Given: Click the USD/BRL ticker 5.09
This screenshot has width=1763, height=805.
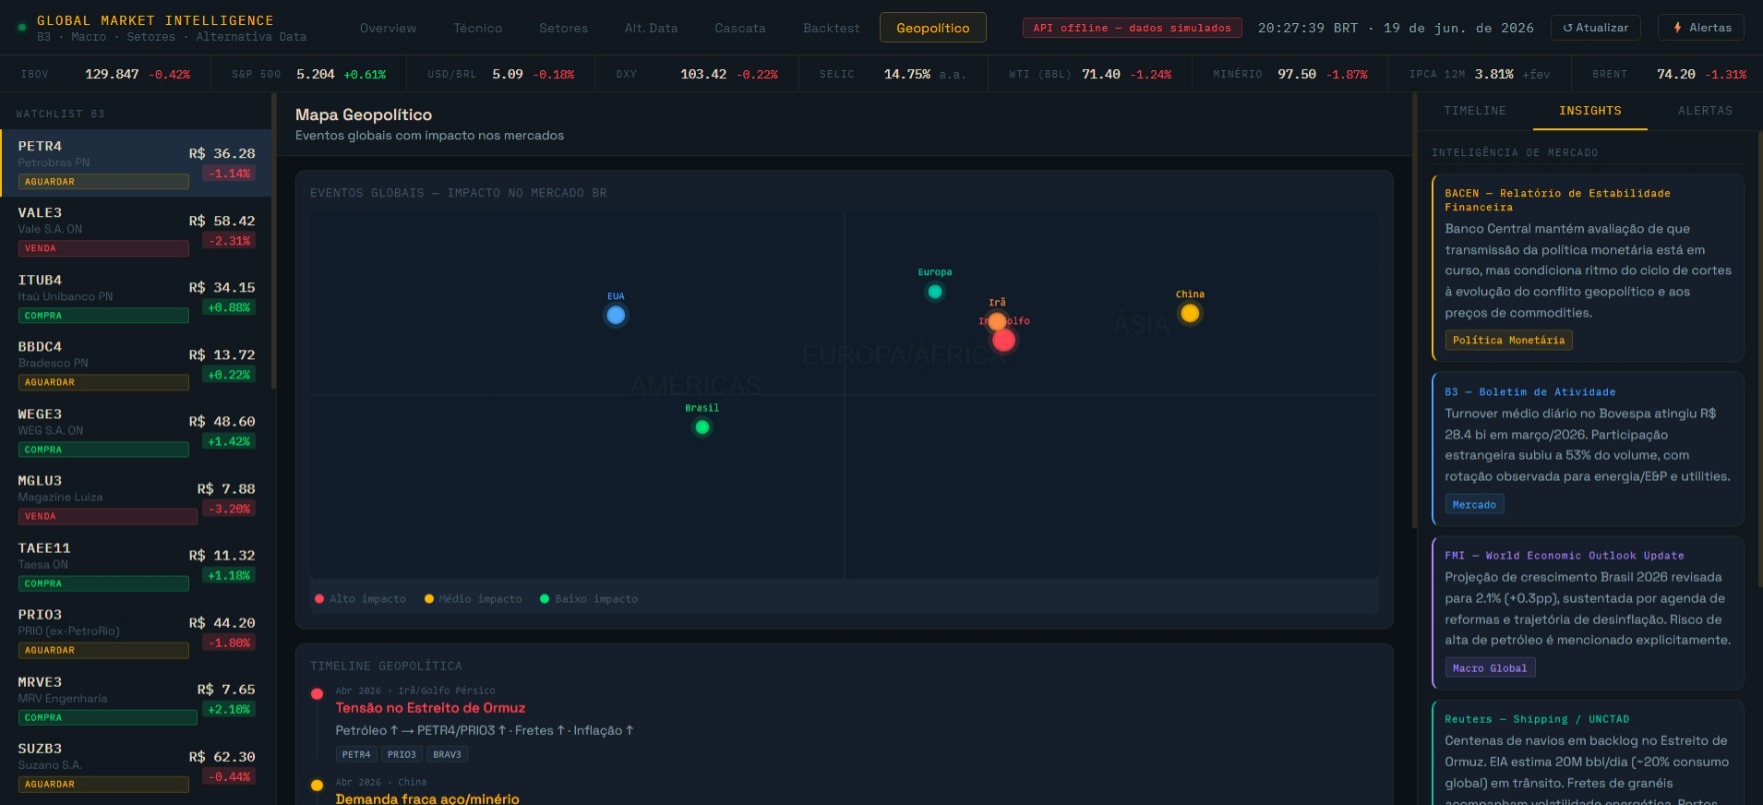Looking at the screenshot, I should (507, 74).
